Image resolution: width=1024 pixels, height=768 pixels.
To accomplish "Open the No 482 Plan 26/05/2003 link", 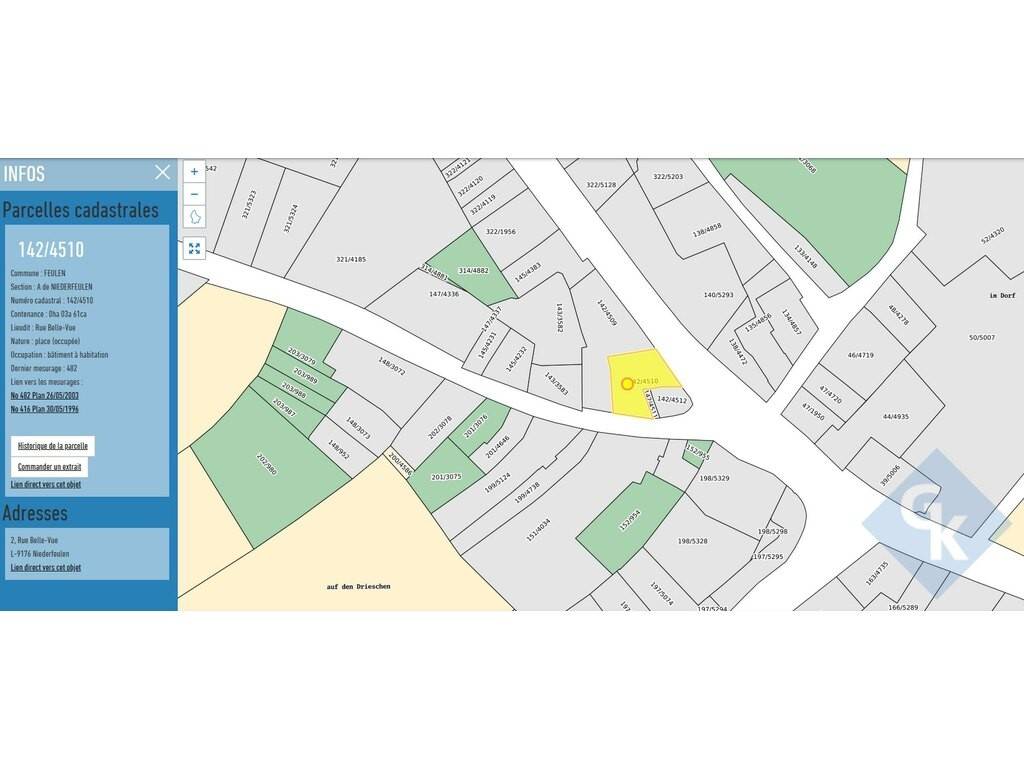I will point(45,395).
